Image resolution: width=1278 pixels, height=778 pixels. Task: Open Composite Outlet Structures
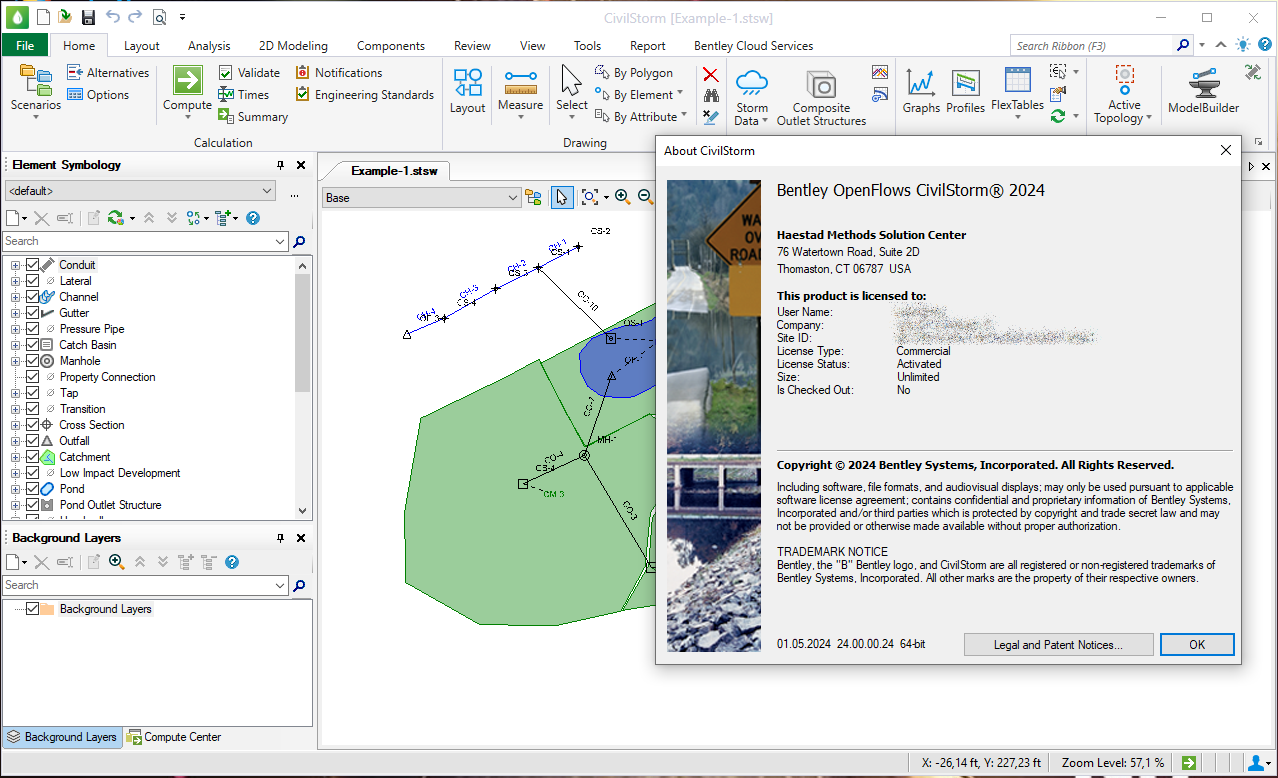click(x=821, y=88)
